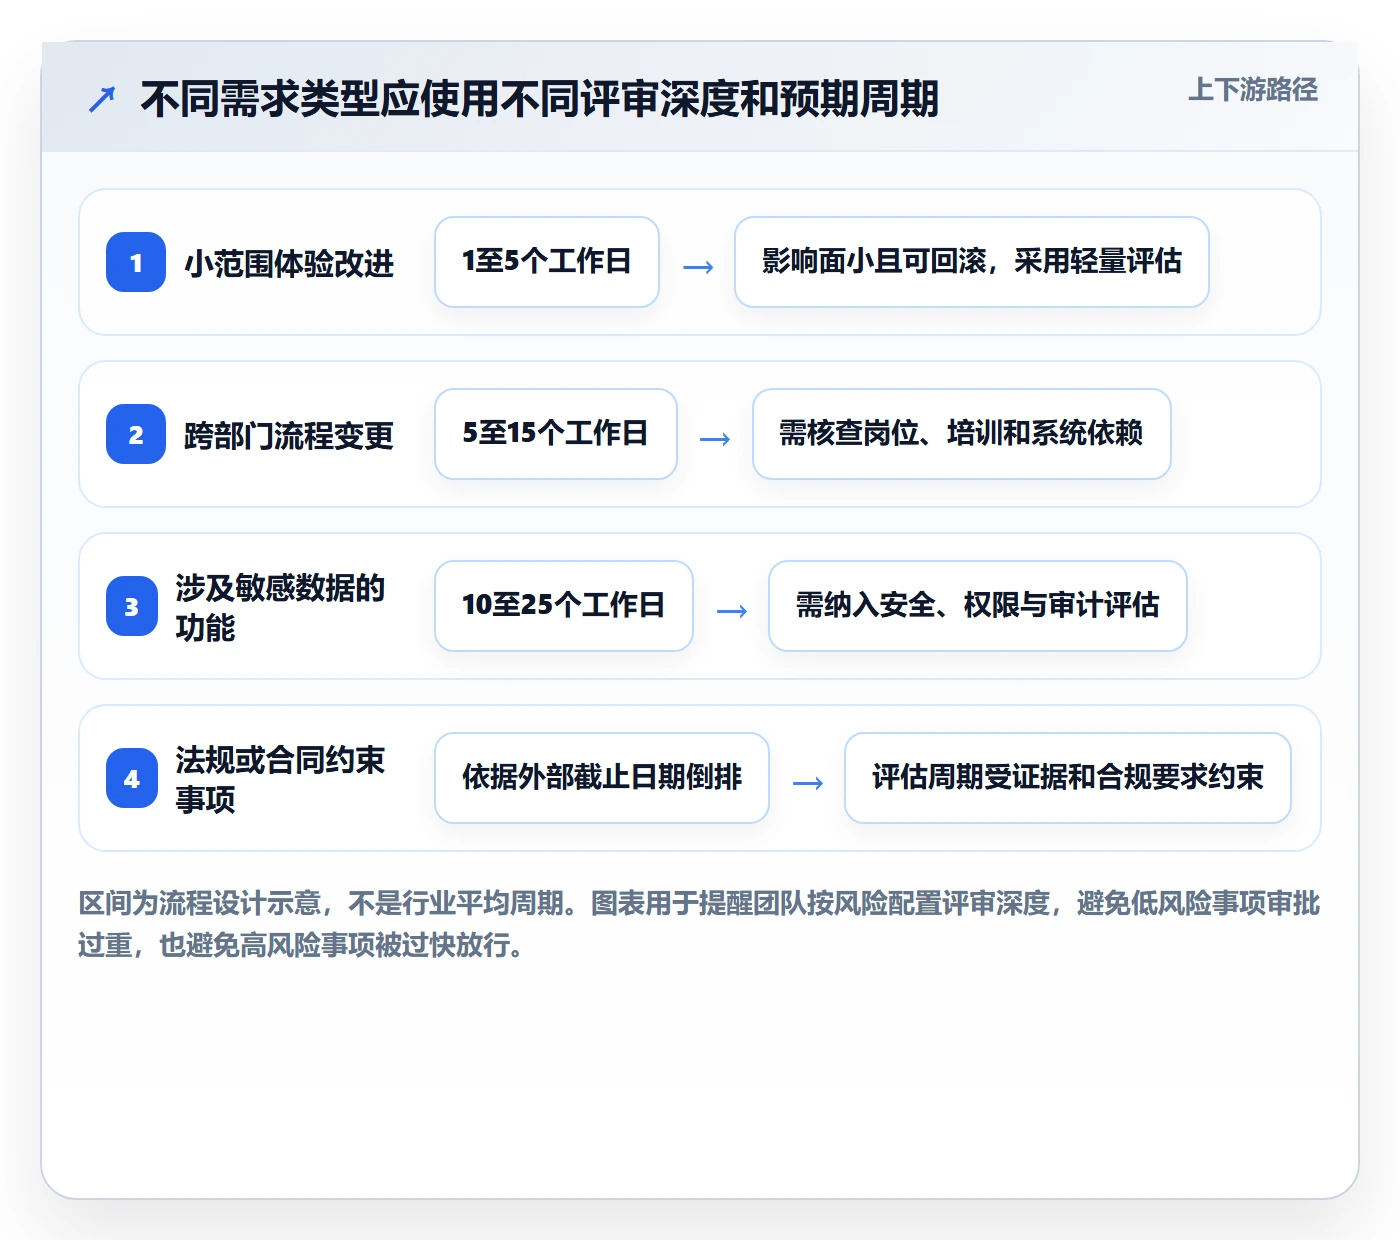Click the arrow after 10至25个工作日

732,610
